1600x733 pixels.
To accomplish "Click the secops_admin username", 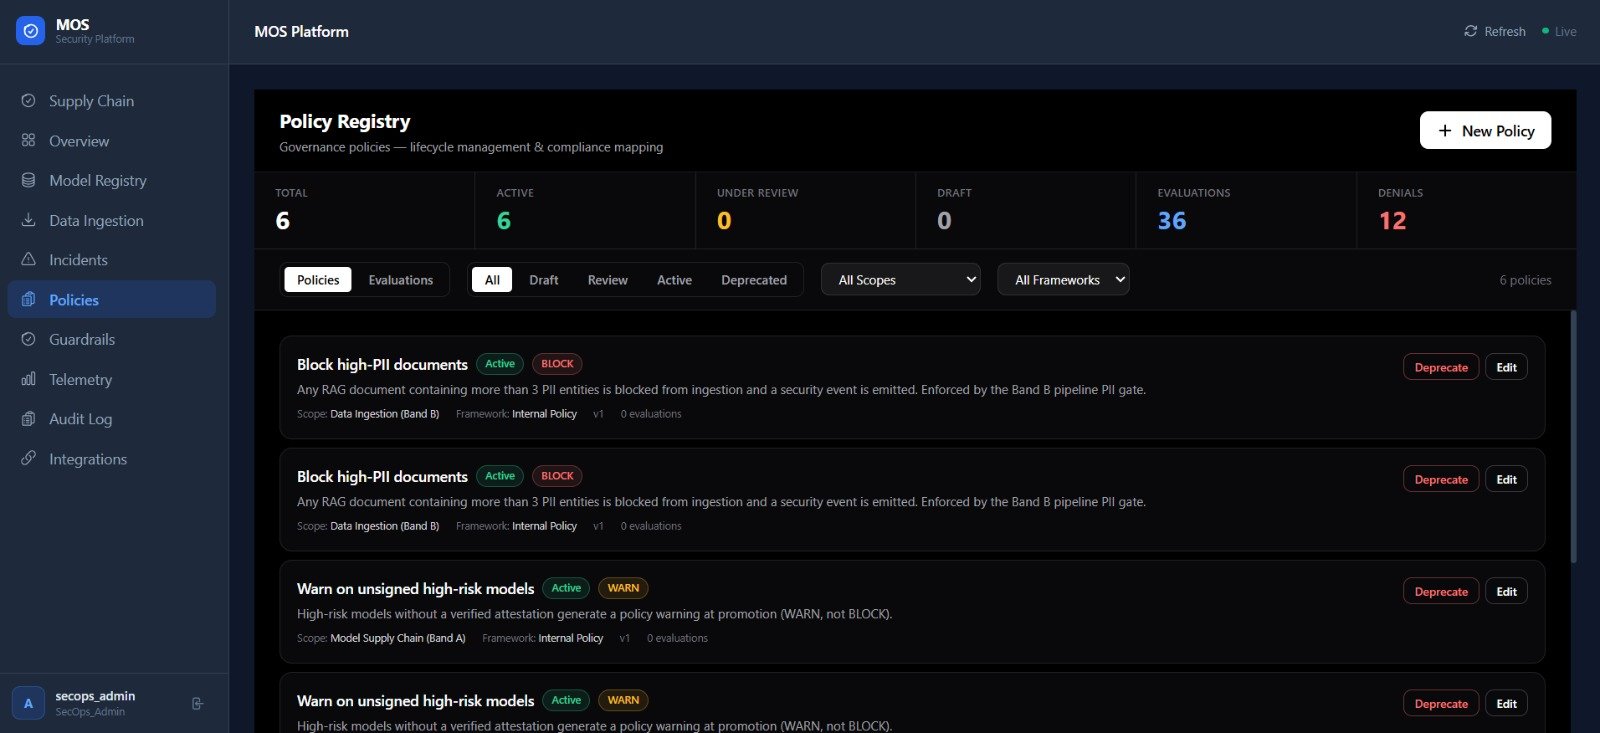I will coord(95,696).
